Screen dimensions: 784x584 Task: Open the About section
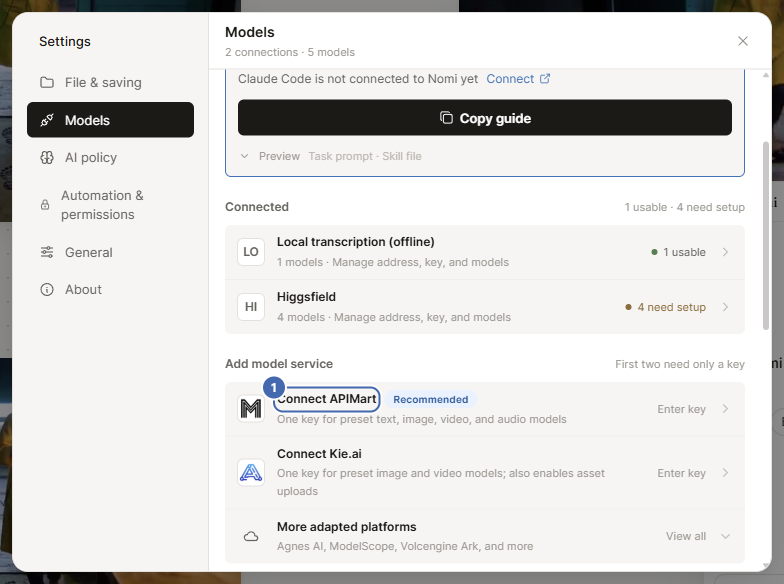pyautogui.click(x=110, y=290)
